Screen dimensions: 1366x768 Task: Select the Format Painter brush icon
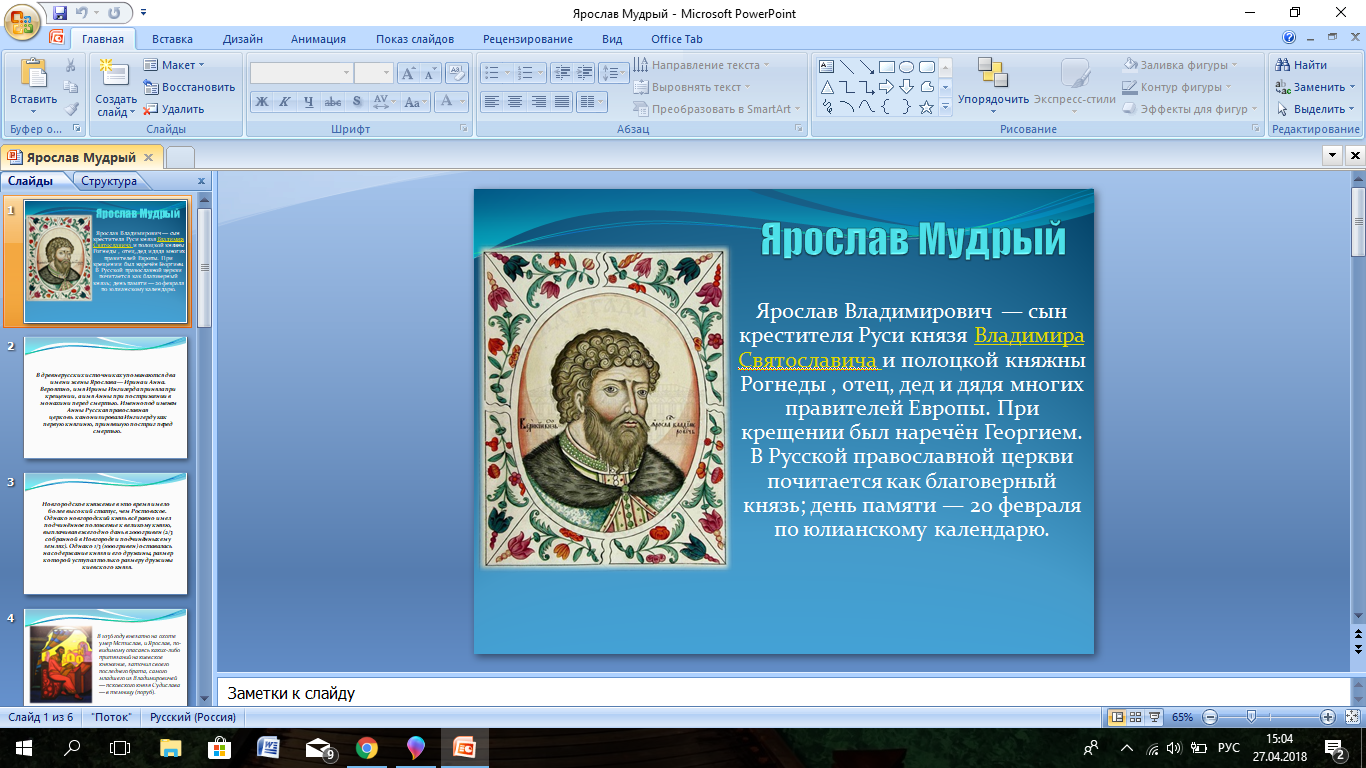71,109
